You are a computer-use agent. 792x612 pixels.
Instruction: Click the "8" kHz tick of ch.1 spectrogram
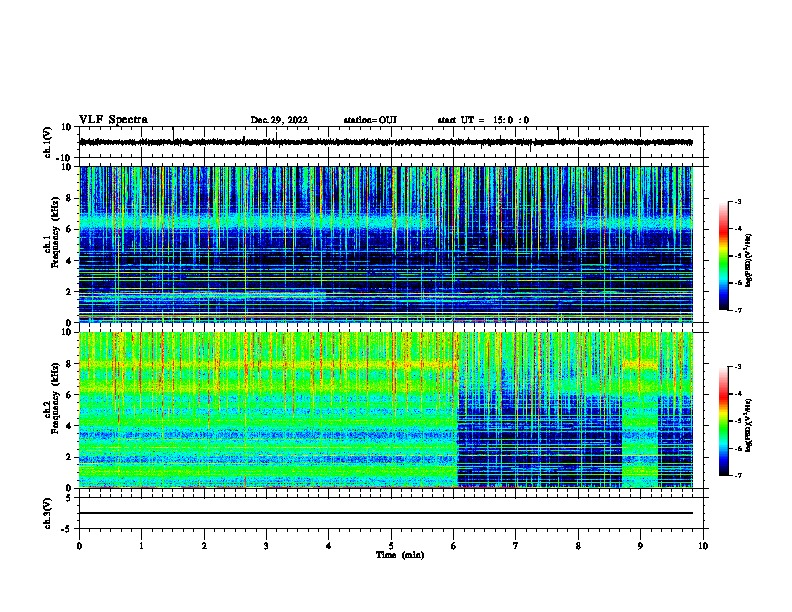coord(69,198)
